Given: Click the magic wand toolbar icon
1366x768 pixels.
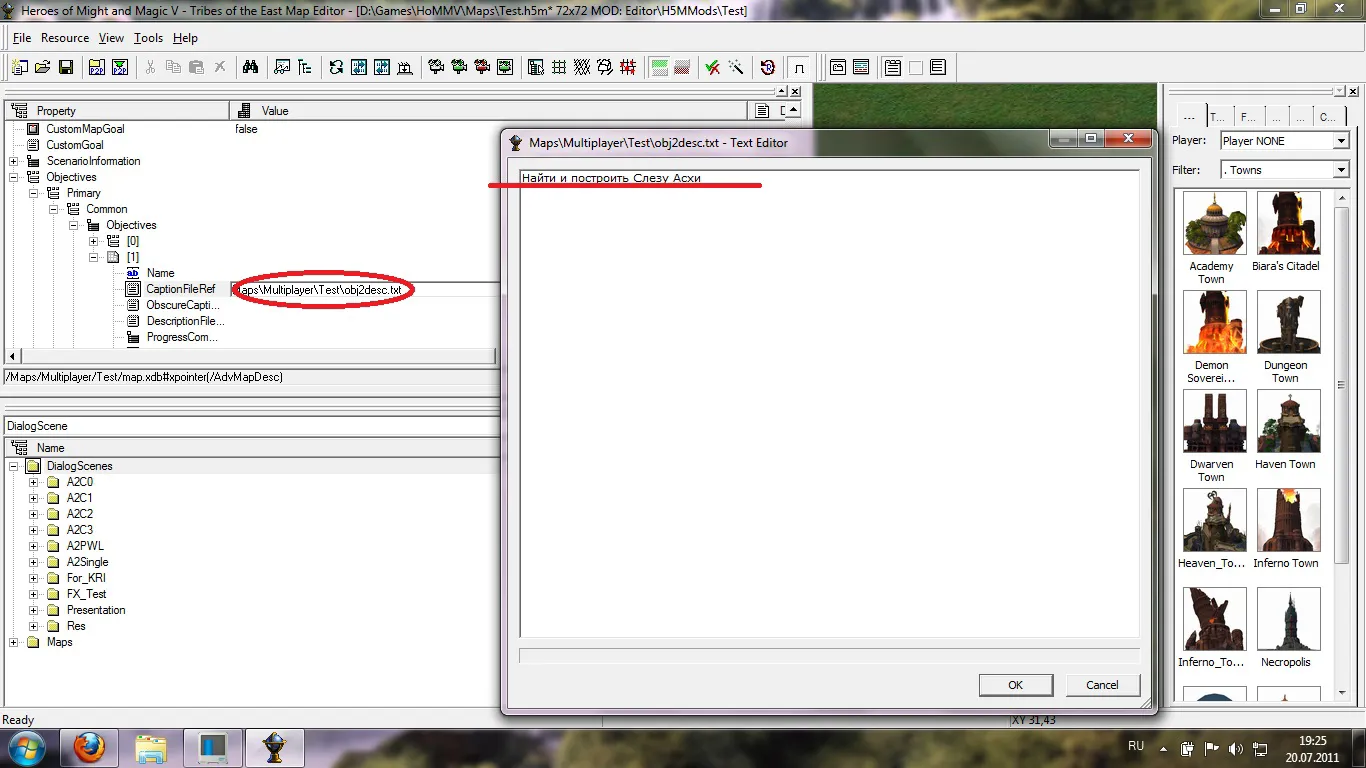Looking at the screenshot, I should [735, 67].
